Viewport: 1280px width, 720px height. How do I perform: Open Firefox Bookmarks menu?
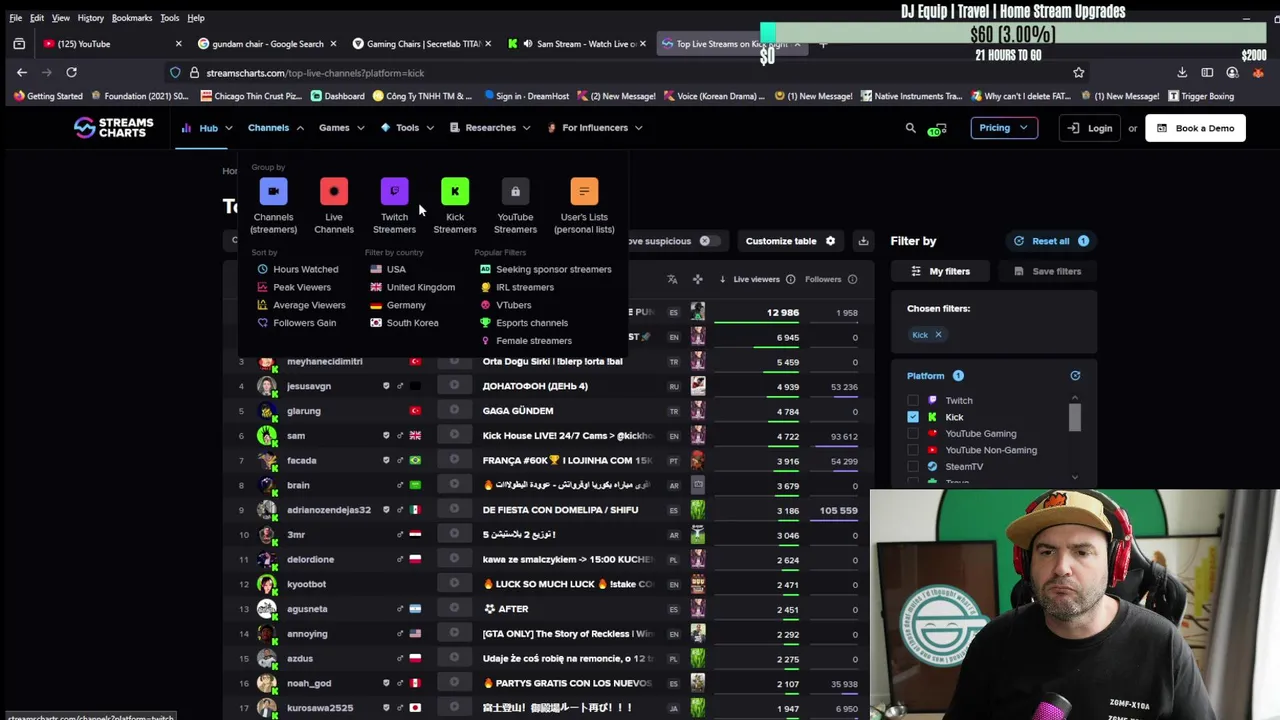tap(132, 18)
